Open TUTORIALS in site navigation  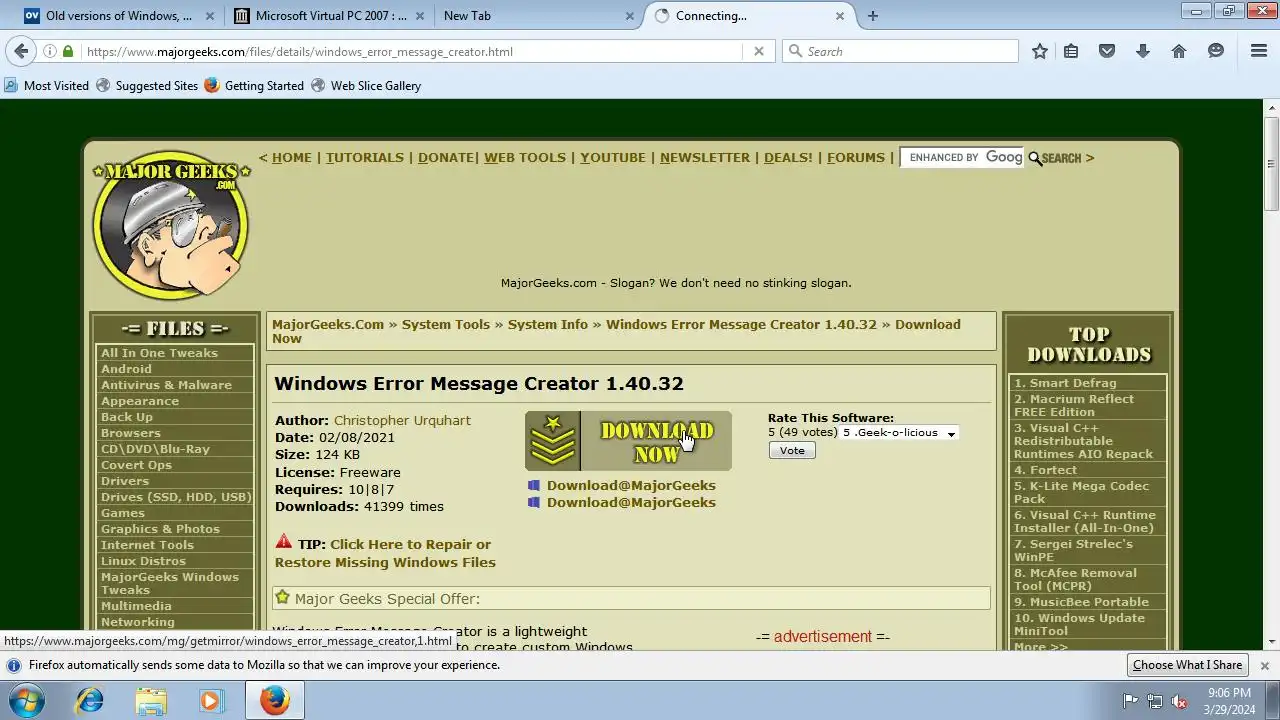coord(365,157)
